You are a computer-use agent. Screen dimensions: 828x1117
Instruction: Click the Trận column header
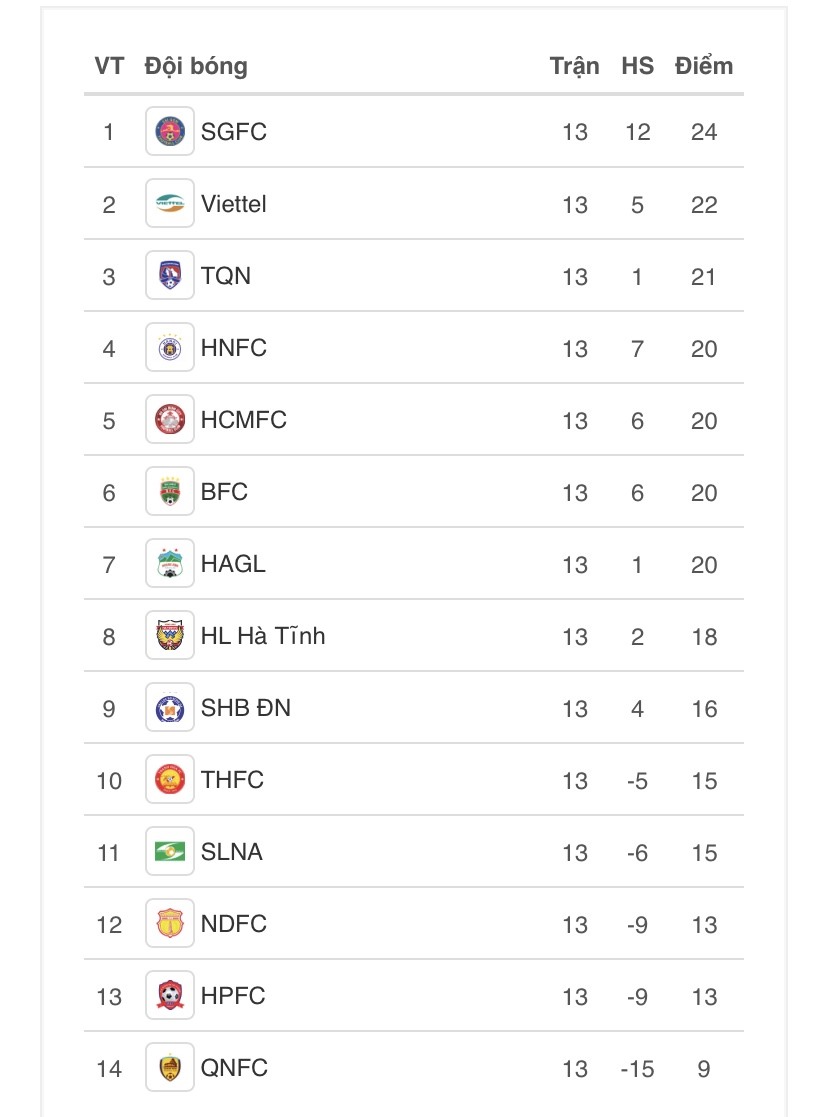tap(574, 66)
